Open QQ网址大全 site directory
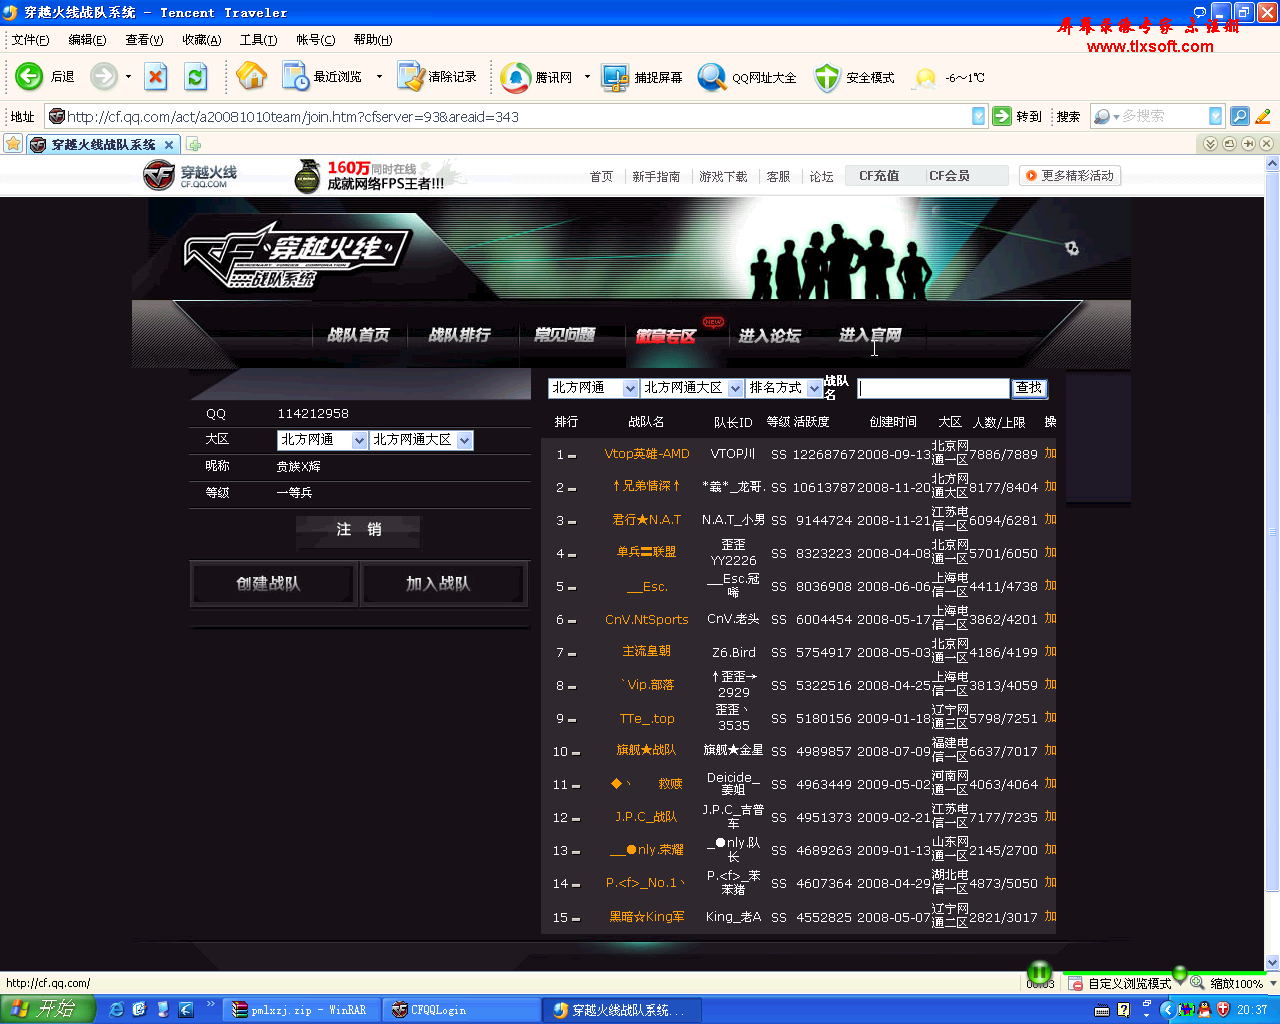 pos(747,77)
